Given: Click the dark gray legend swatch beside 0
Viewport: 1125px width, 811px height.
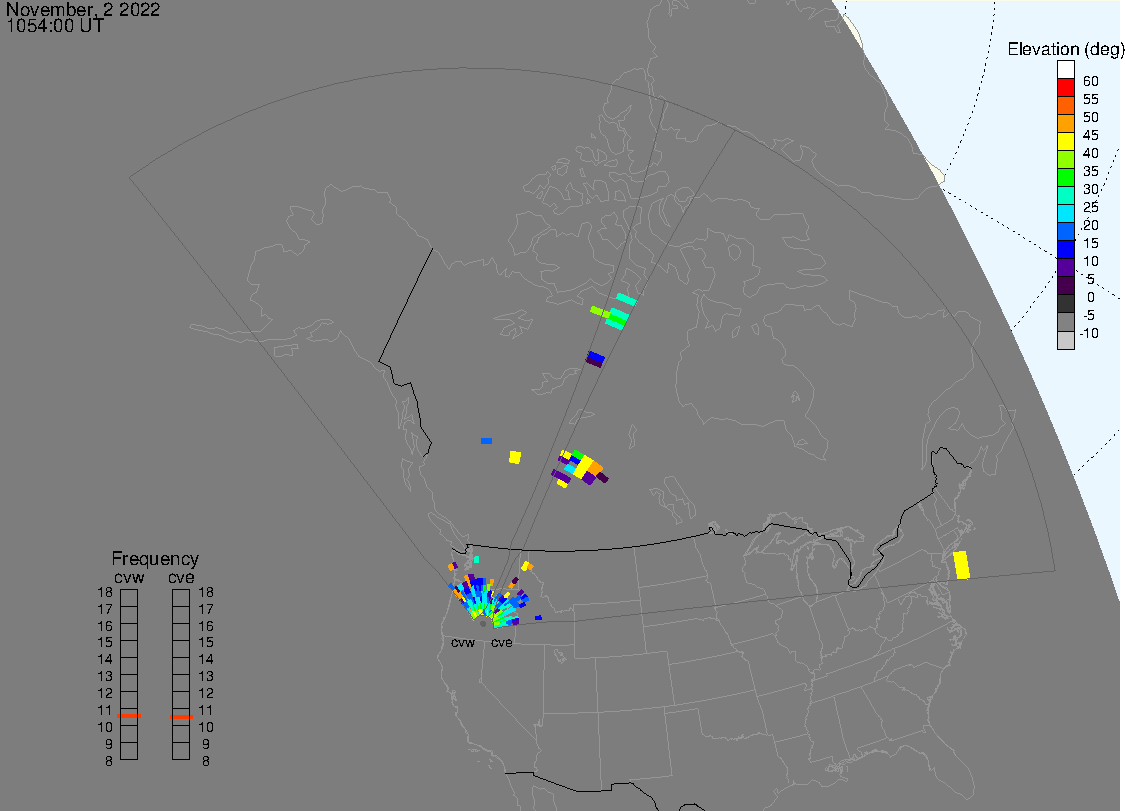Looking at the screenshot, I should point(1065,304).
